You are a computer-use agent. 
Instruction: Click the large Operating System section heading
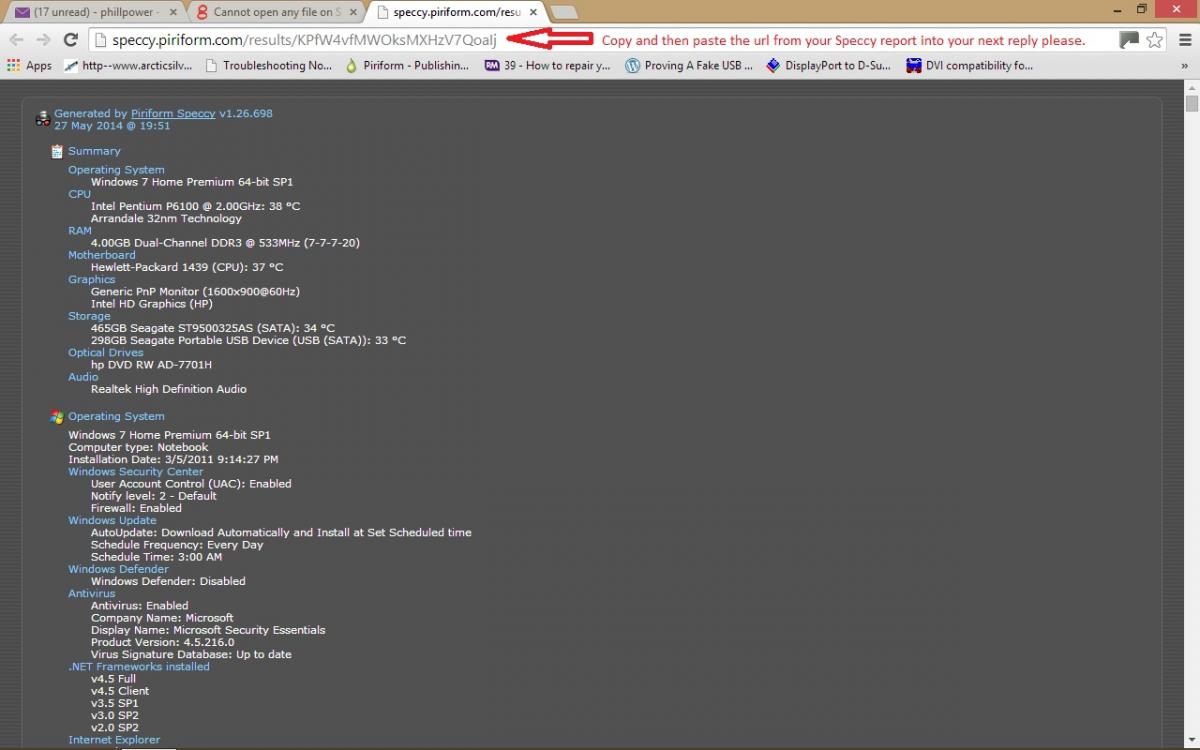[x=116, y=416]
